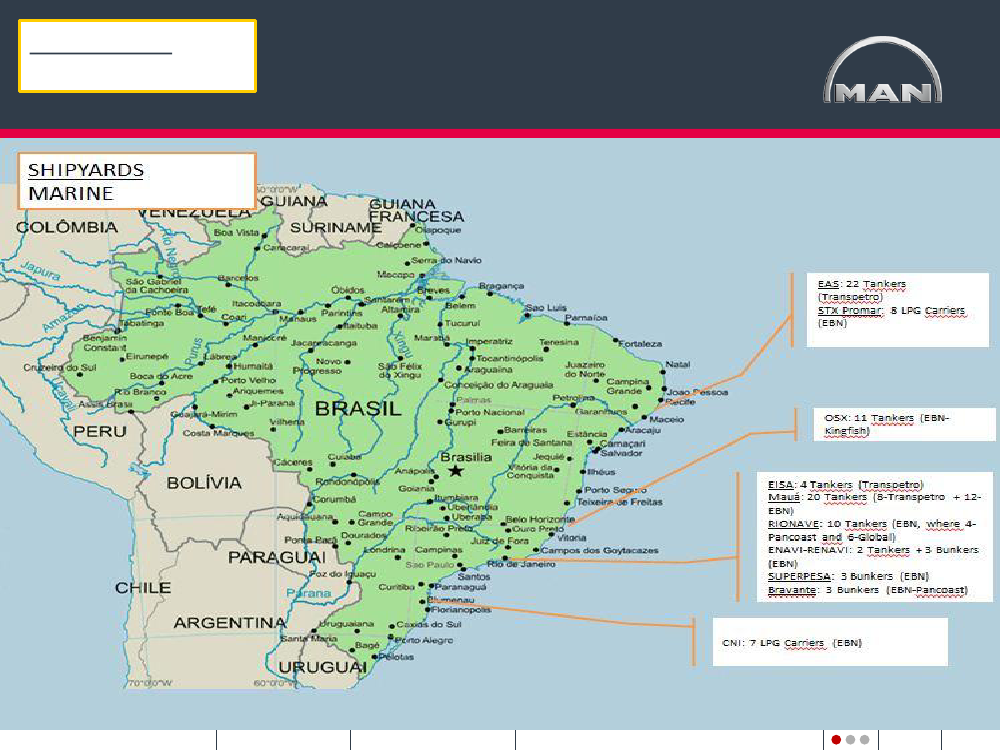Screen dimensions: 1000x750
Task: Click the large BRASIL label on map
Action: pos(358,409)
